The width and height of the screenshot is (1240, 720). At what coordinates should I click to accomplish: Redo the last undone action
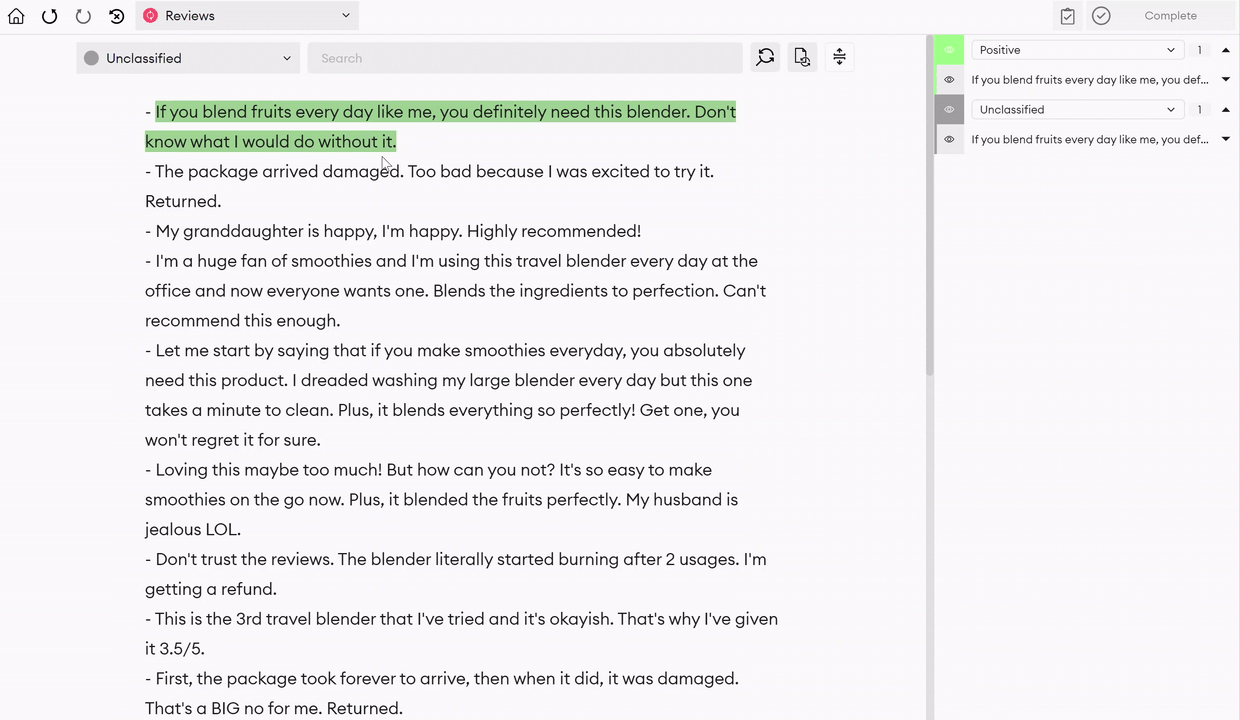click(83, 16)
